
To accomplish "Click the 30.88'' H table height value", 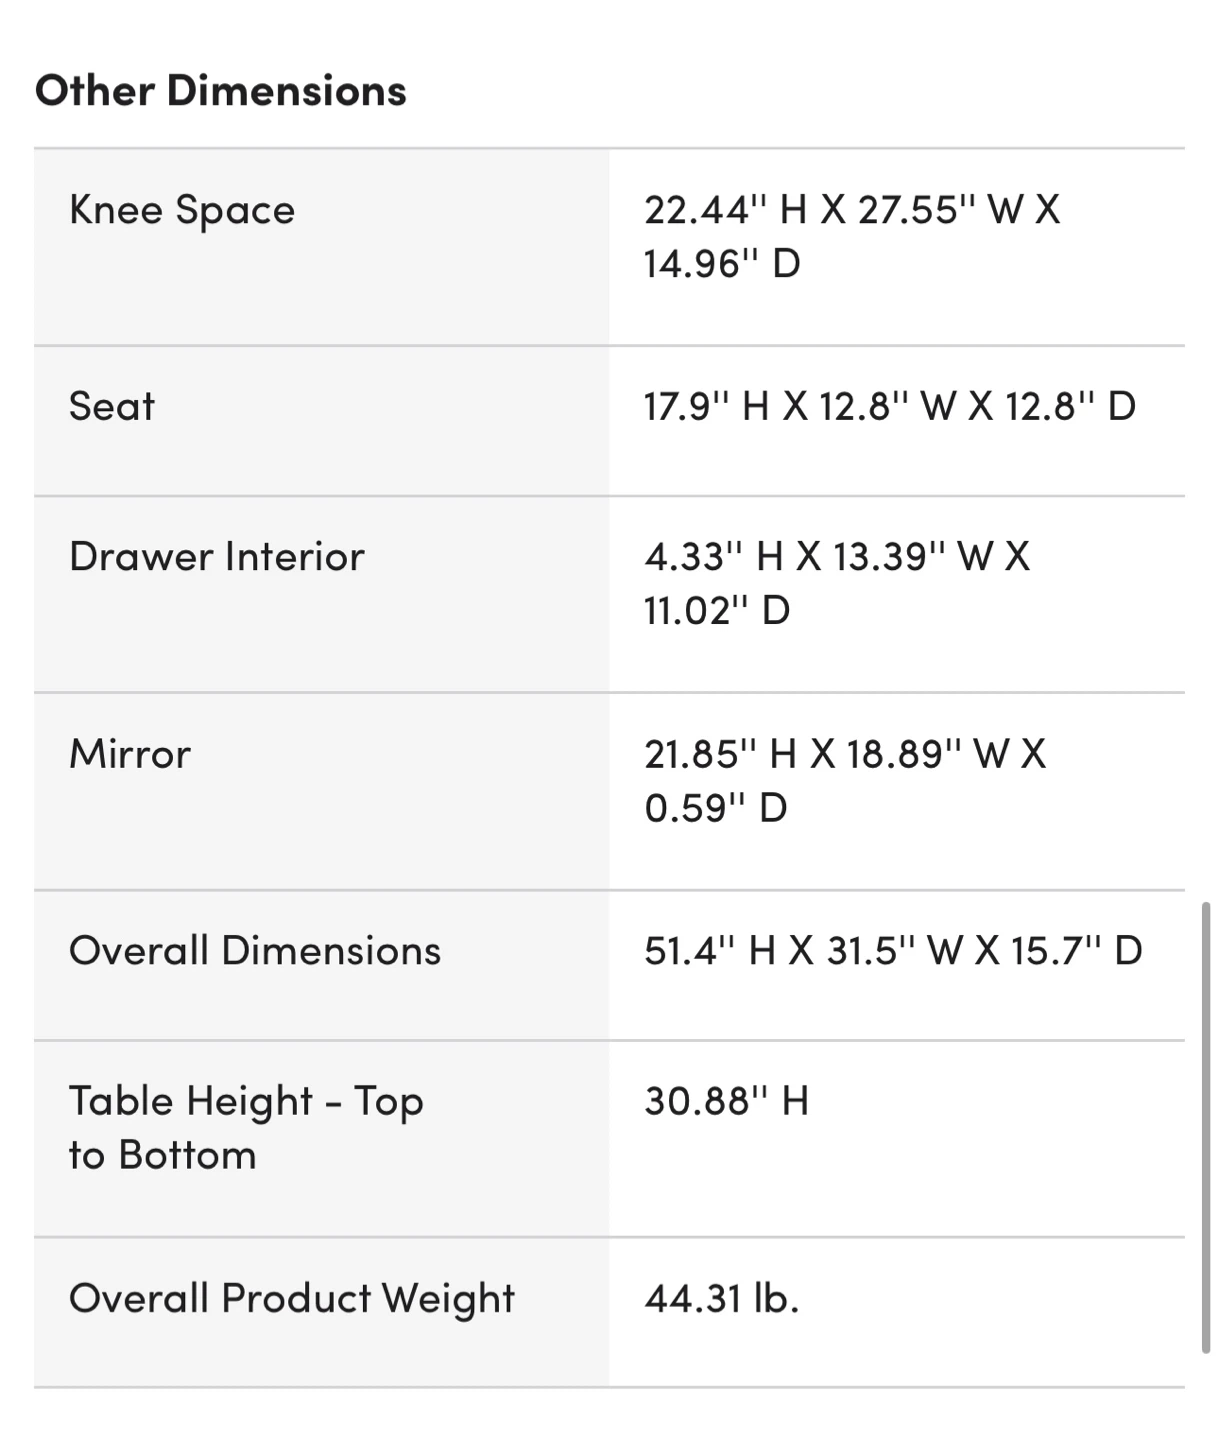I will click(727, 1101).
